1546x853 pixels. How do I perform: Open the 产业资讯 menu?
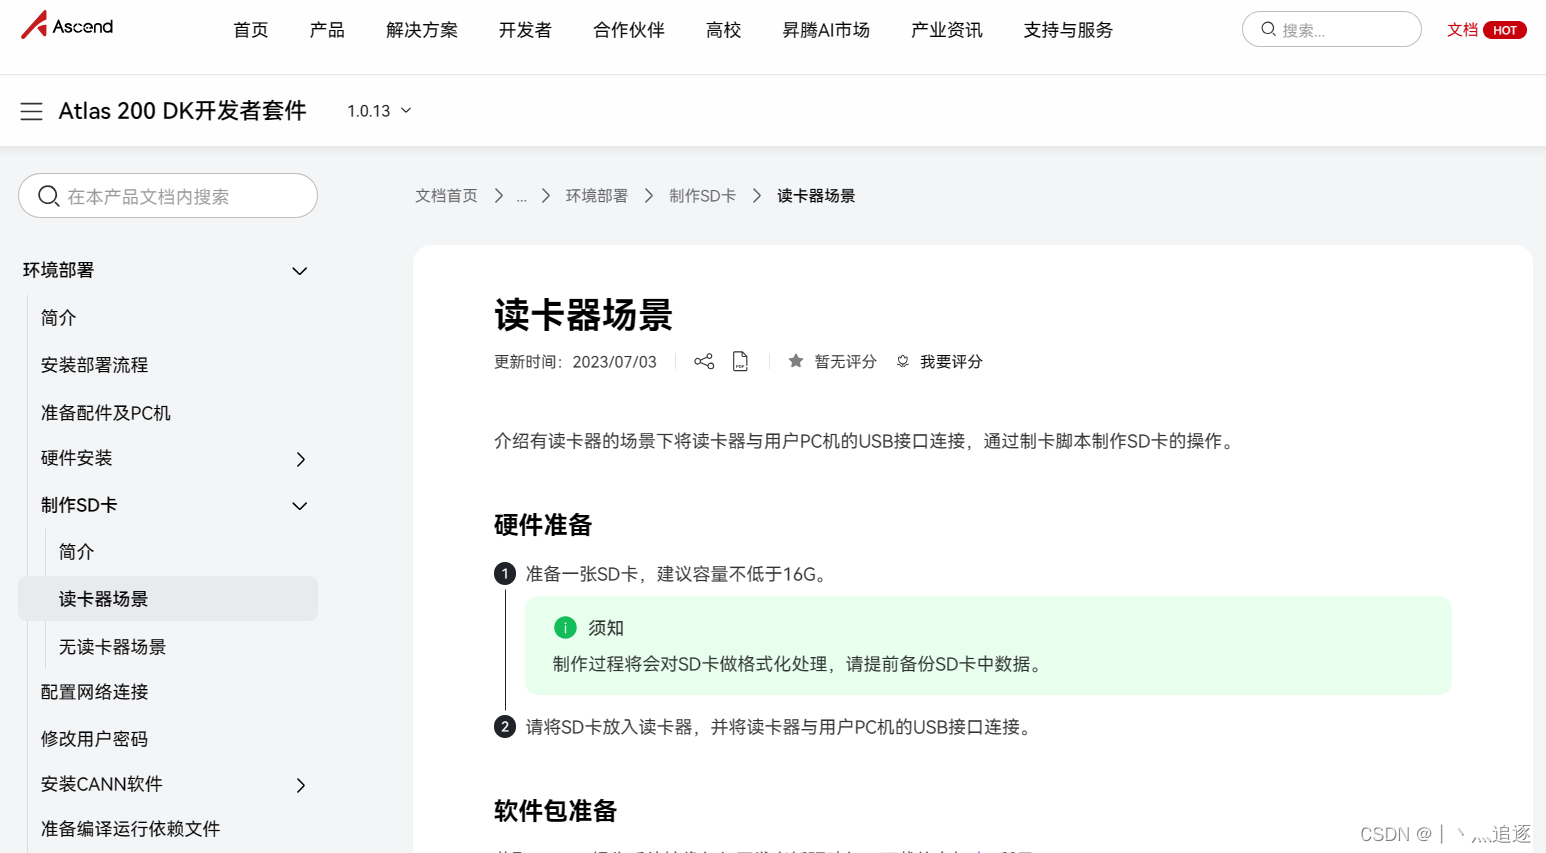[x=946, y=30]
